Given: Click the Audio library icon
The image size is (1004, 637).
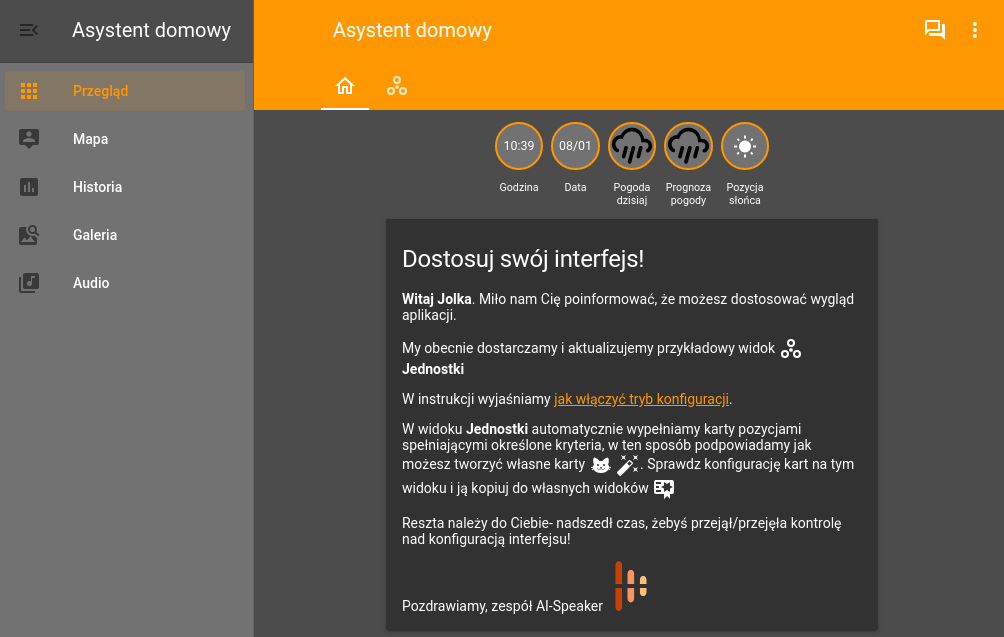Looking at the screenshot, I should tap(29, 283).
